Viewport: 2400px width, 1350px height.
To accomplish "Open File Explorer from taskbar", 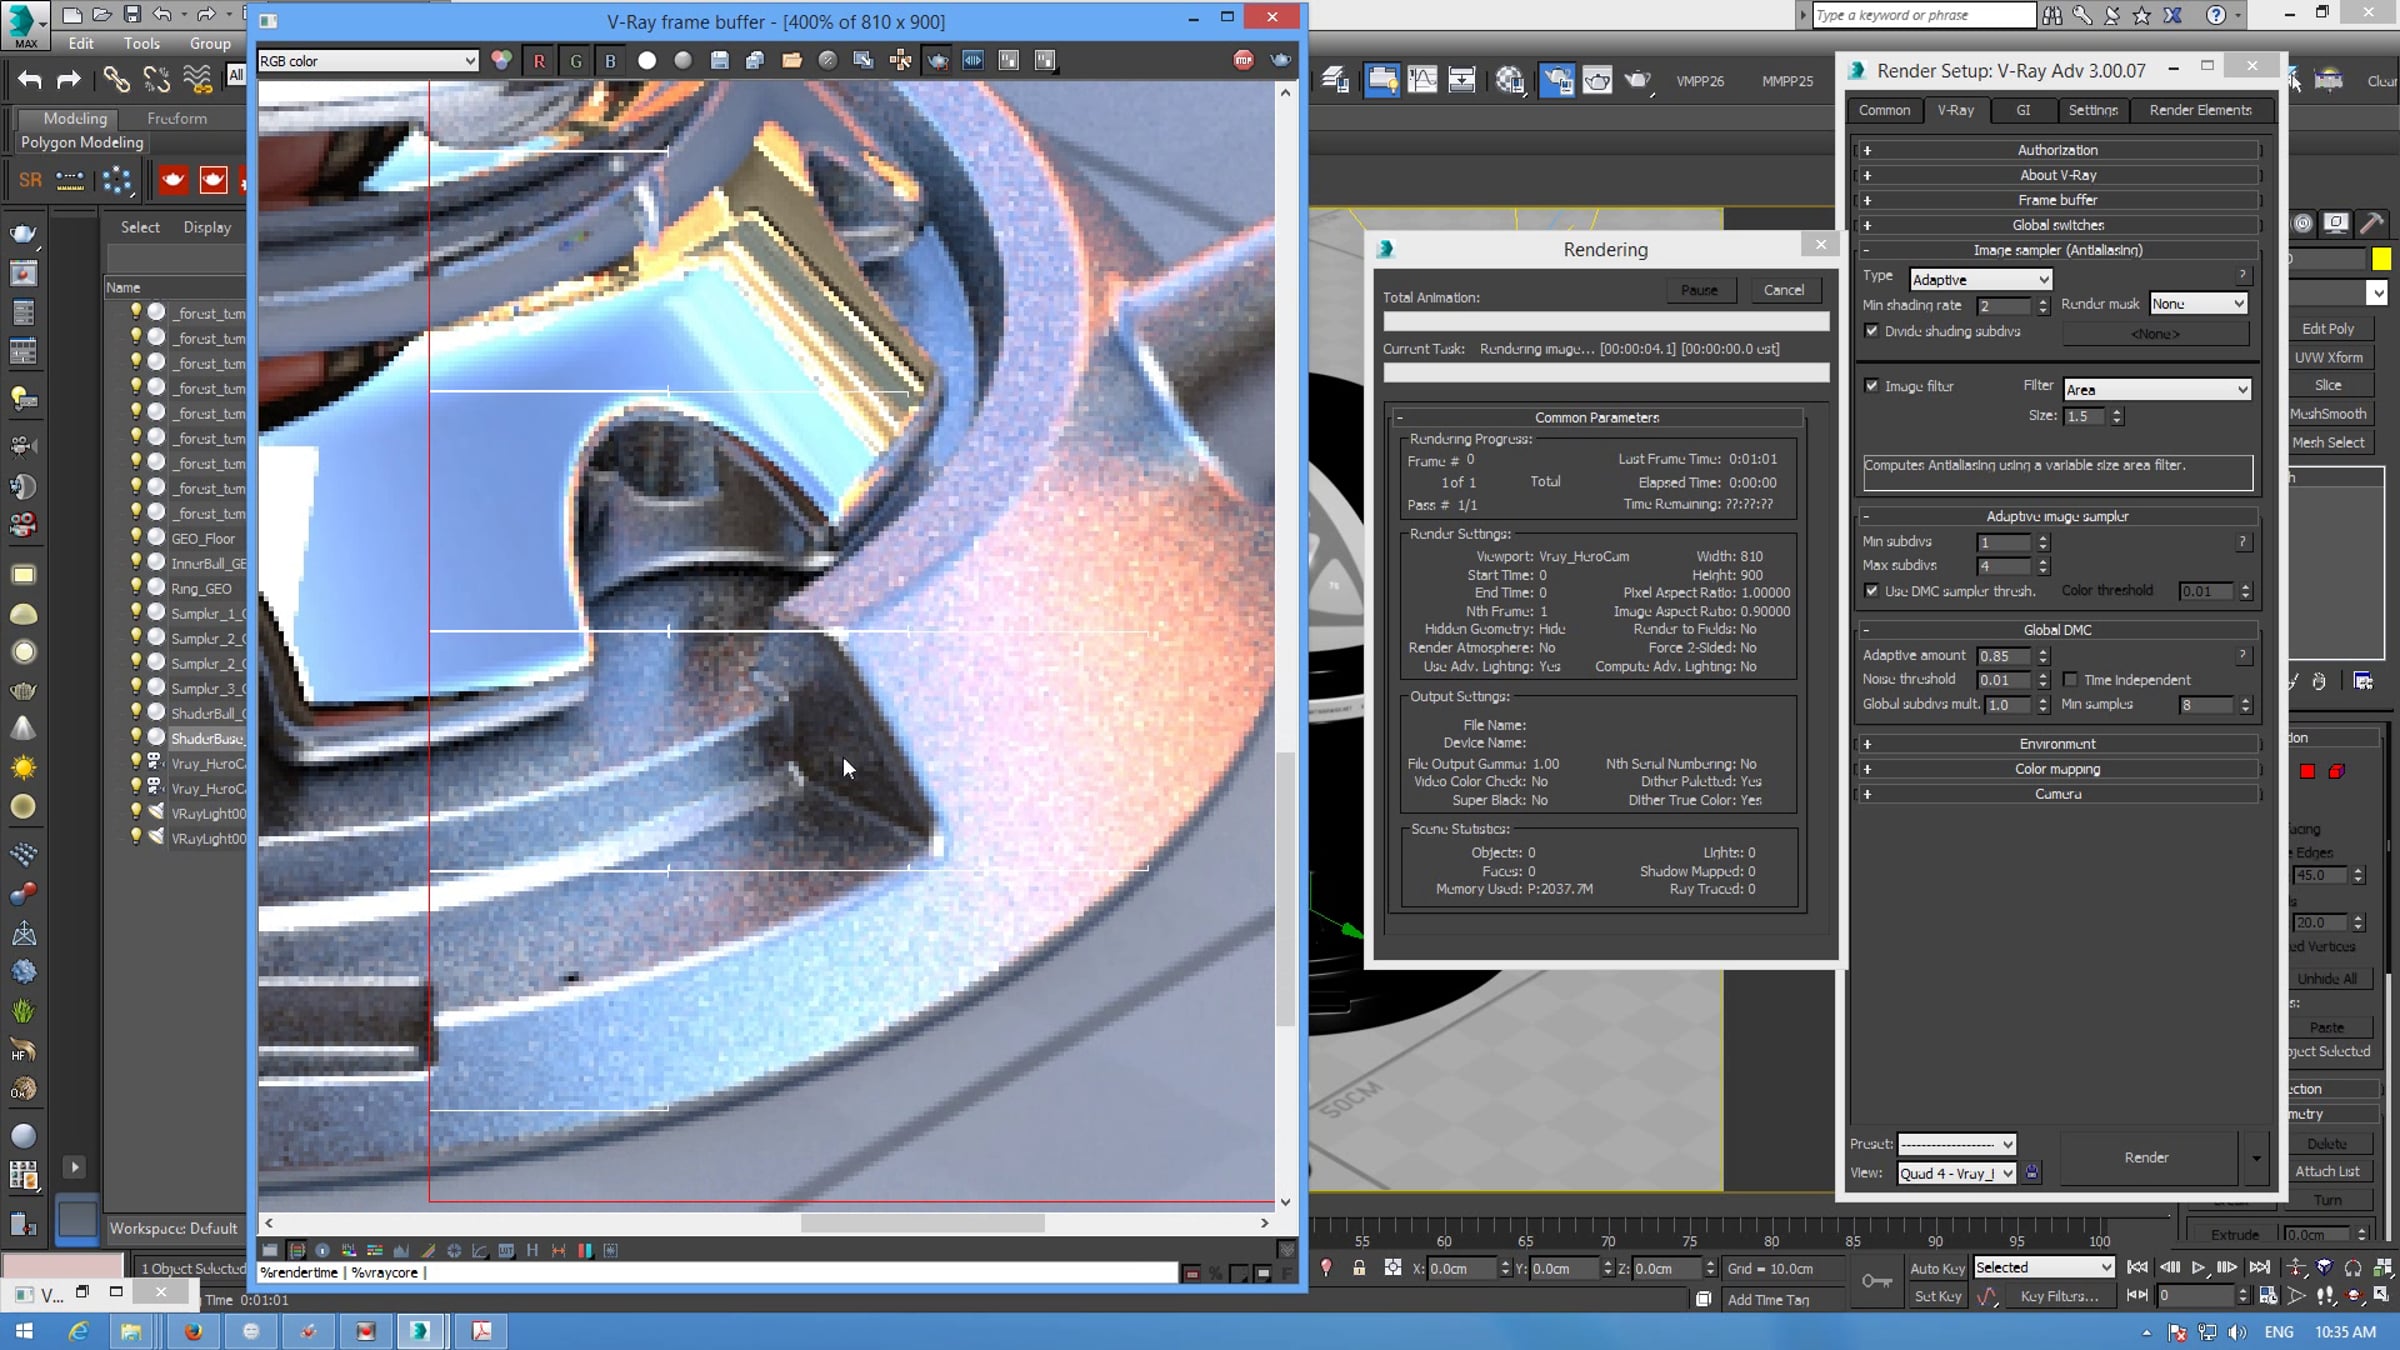I will (x=131, y=1331).
